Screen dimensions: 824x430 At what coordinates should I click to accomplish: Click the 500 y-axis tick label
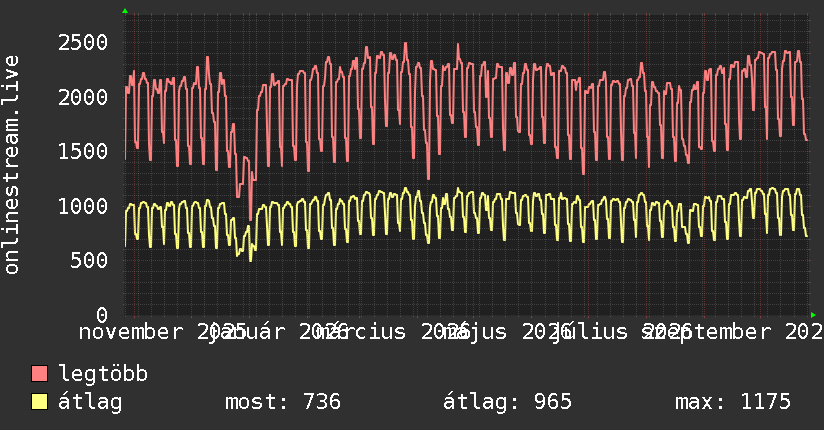[x=89, y=260]
